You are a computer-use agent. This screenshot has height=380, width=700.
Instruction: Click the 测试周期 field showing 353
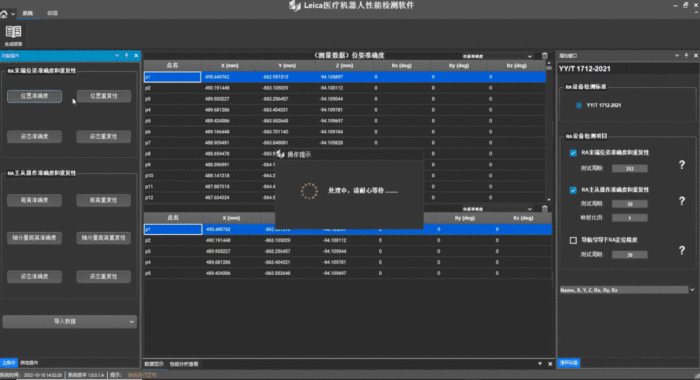click(x=629, y=168)
